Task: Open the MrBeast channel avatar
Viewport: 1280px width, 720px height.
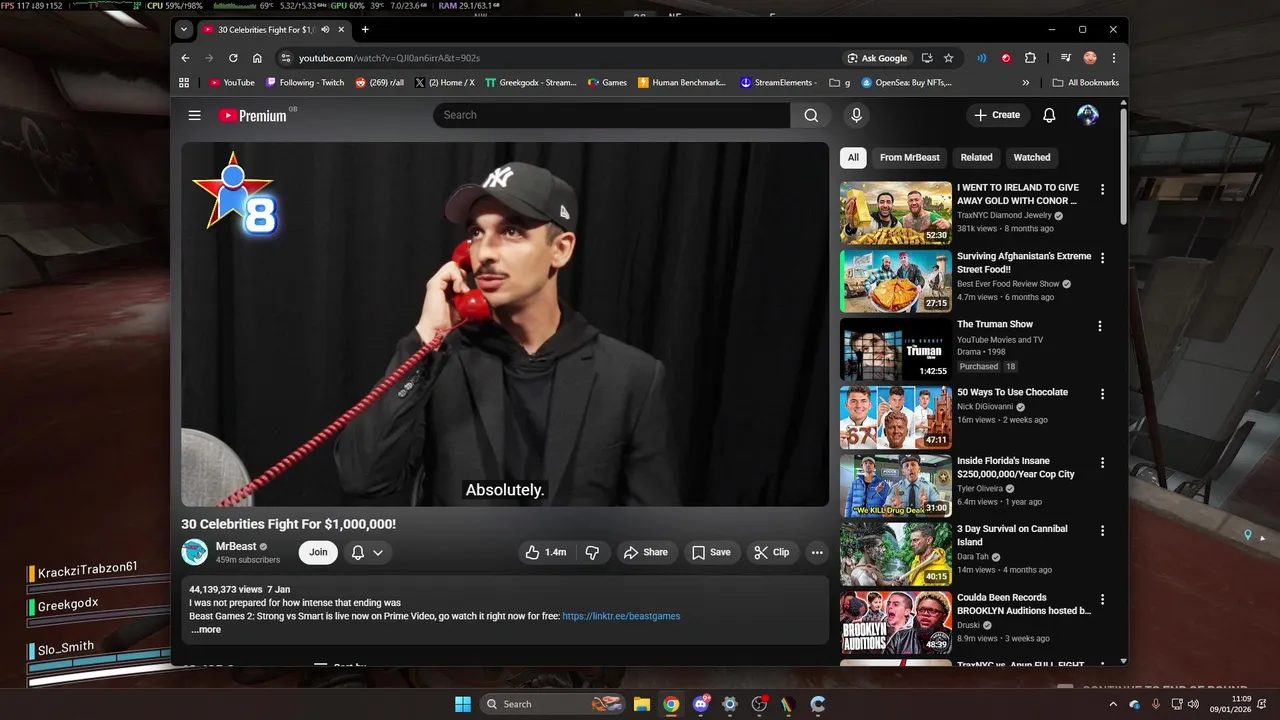Action: pyautogui.click(x=194, y=552)
